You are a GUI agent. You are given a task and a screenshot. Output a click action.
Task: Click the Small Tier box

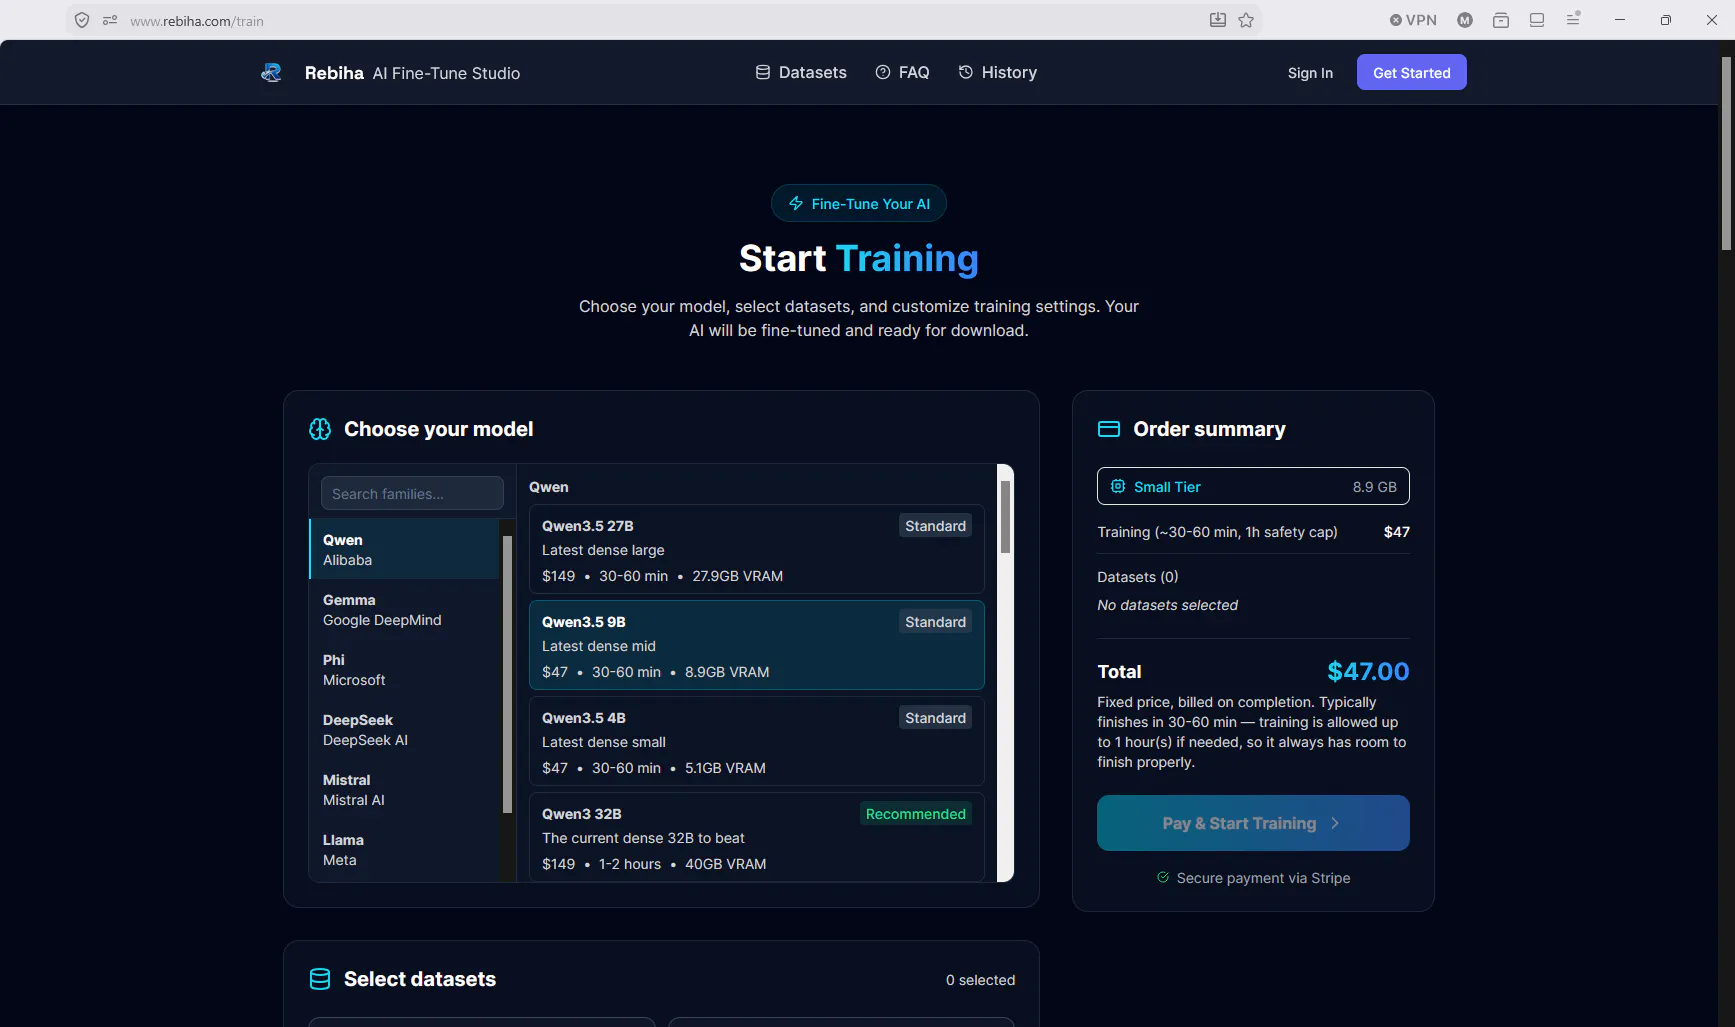tap(1253, 486)
